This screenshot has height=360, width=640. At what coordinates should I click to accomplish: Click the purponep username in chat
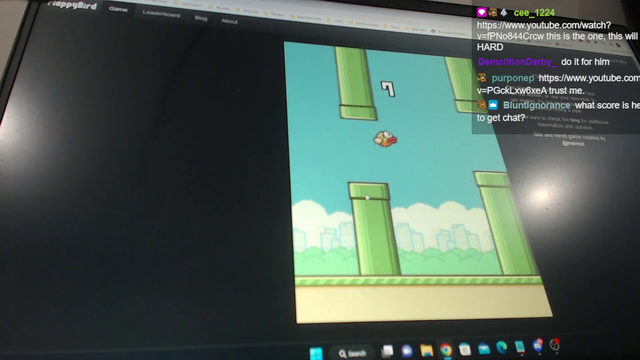point(513,78)
